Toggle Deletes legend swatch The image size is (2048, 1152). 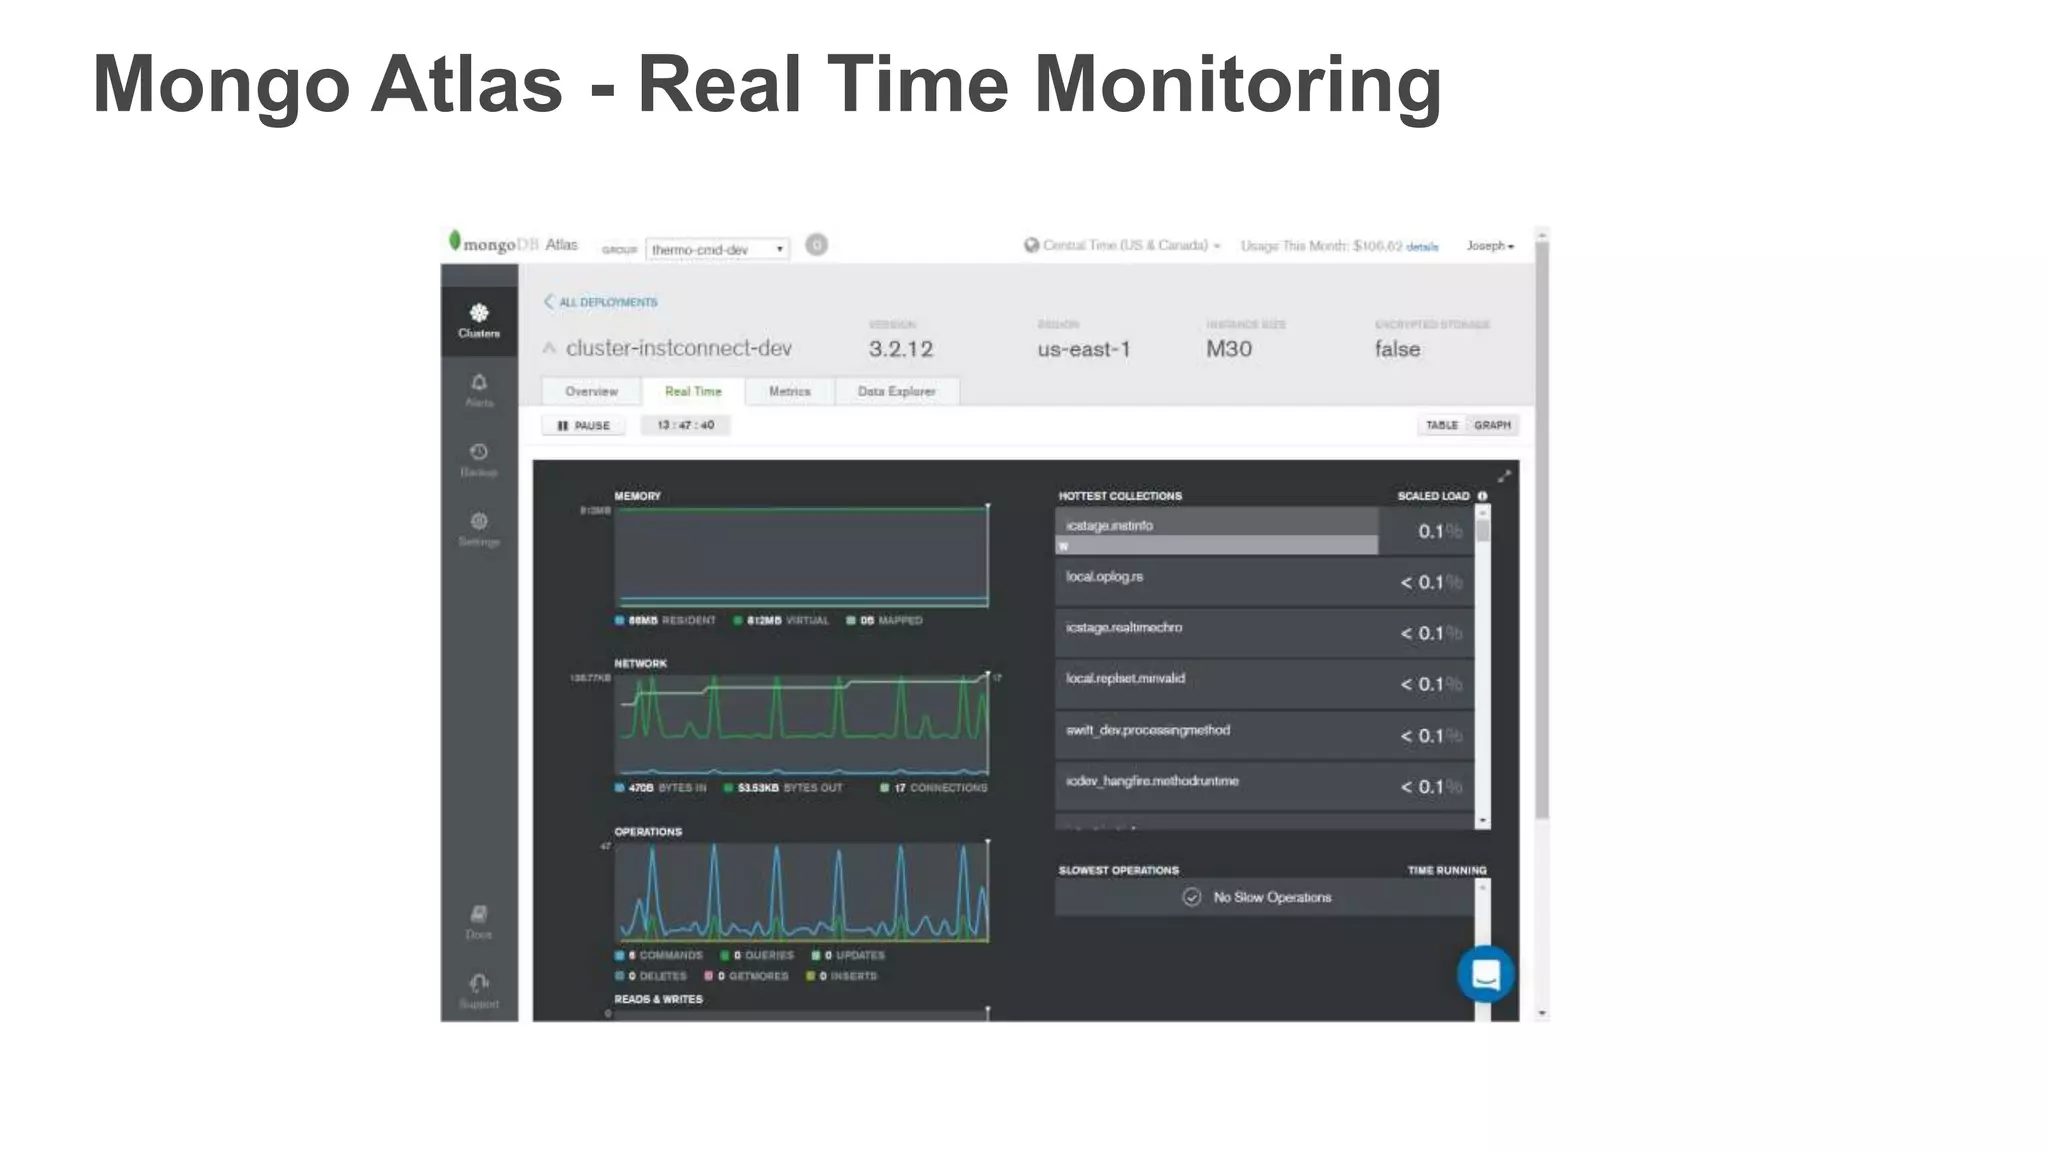[x=620, y=976]
